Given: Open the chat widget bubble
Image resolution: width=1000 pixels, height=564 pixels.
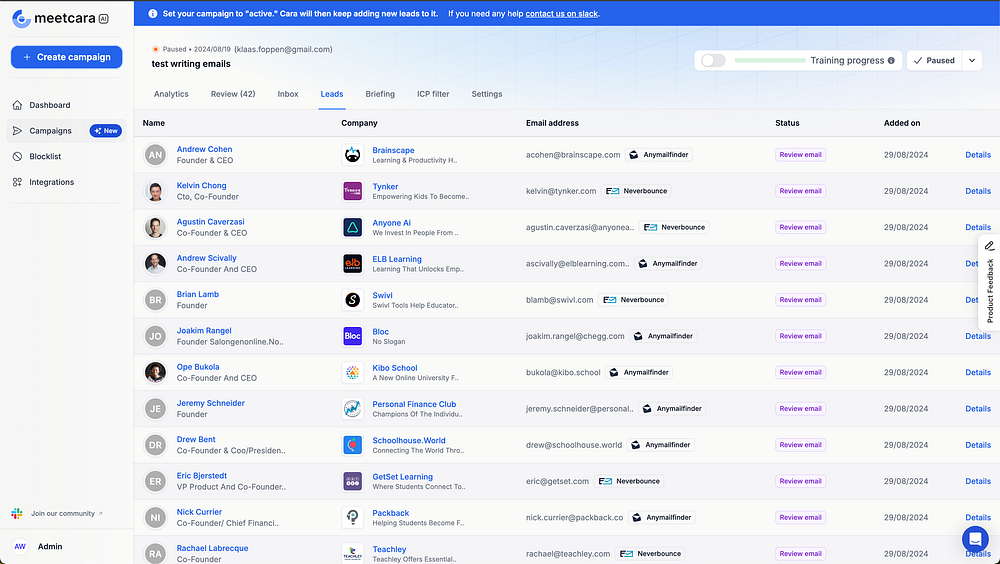Looking at the screenshot, I should [x=974, y=539].
